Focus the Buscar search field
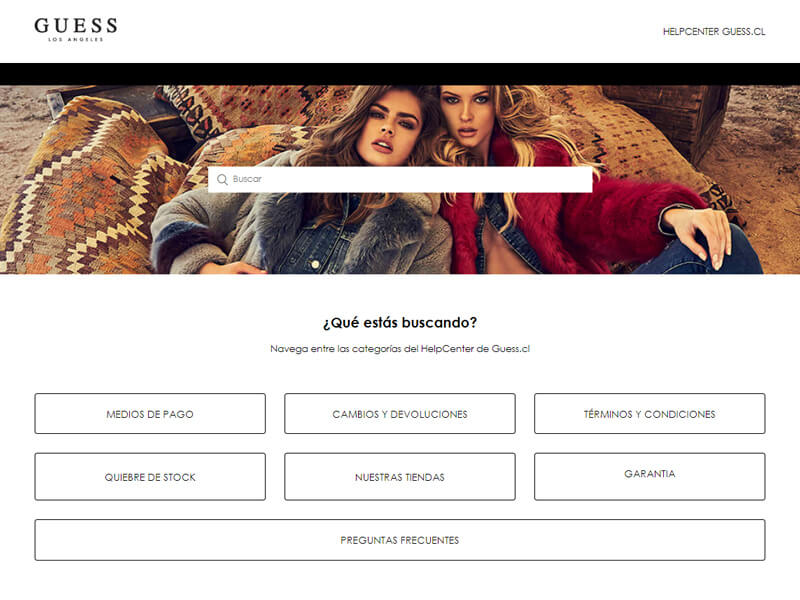This screenshot has height=600, width=800. (400, 180)
